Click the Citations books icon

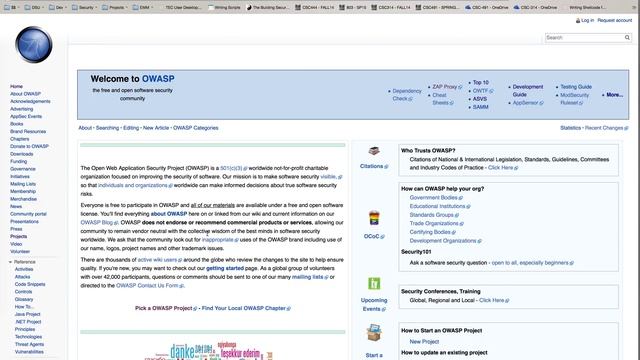click(x=374, y=151)
